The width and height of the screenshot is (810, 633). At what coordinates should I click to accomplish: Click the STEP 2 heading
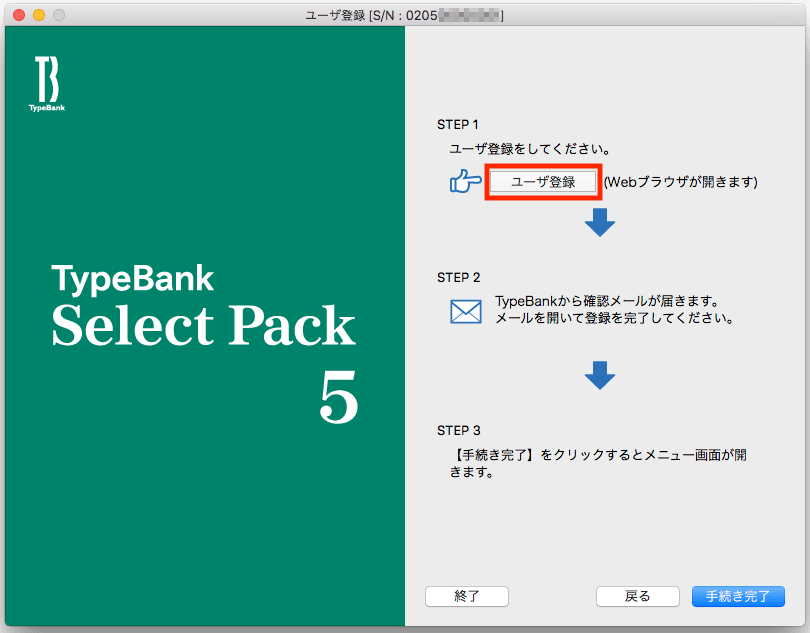tap(458, 277)
